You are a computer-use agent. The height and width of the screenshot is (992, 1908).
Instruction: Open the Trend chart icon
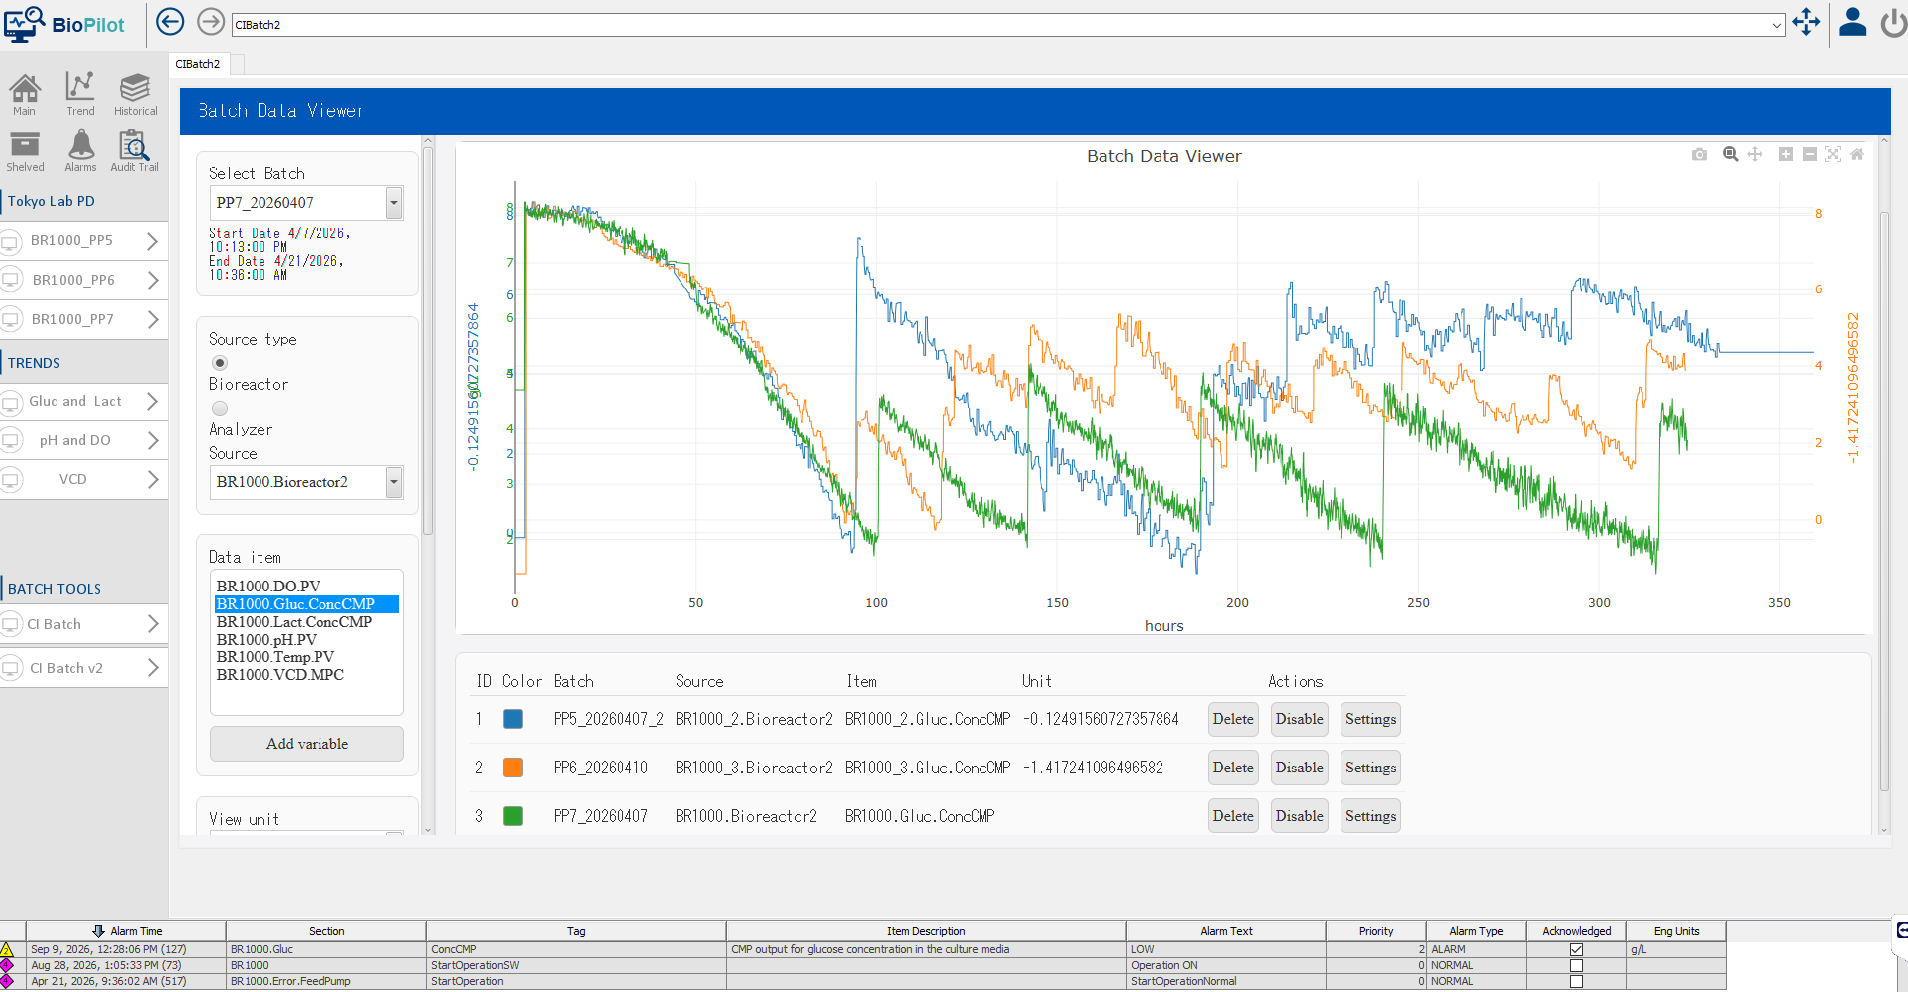(x=80, y=94)
